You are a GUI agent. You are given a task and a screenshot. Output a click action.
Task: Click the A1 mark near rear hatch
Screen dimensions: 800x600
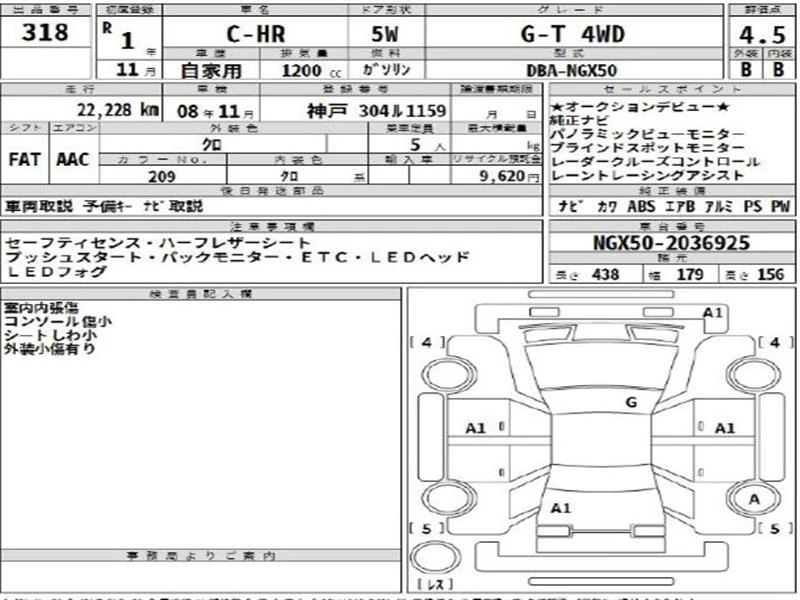[x=561, y=508]
